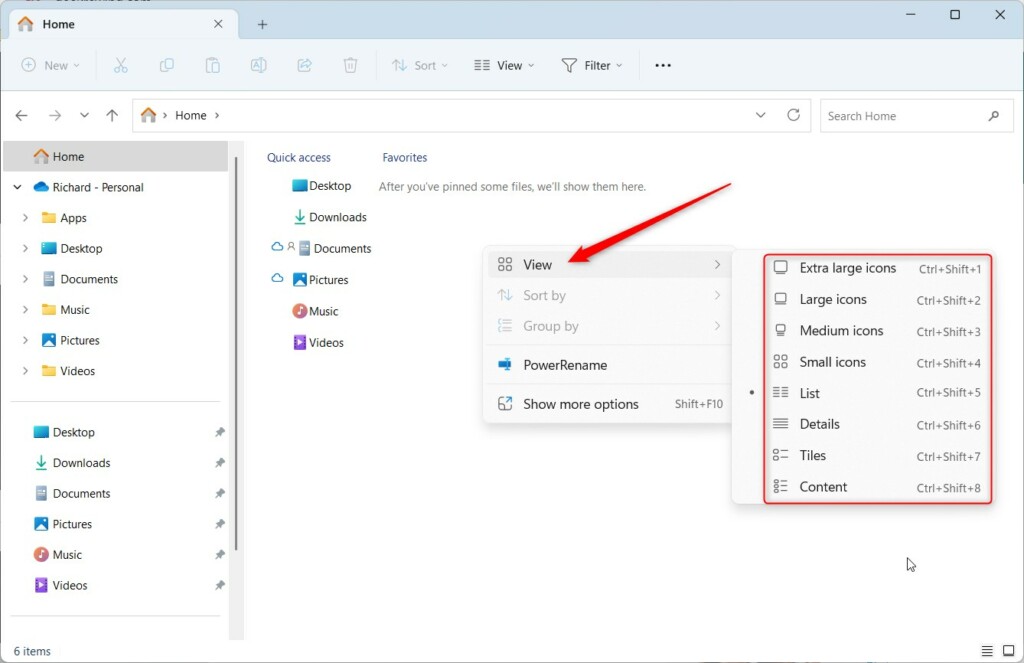
Task: Select Medium icons view
Action: pyautogui.click(x=877, y=331)
